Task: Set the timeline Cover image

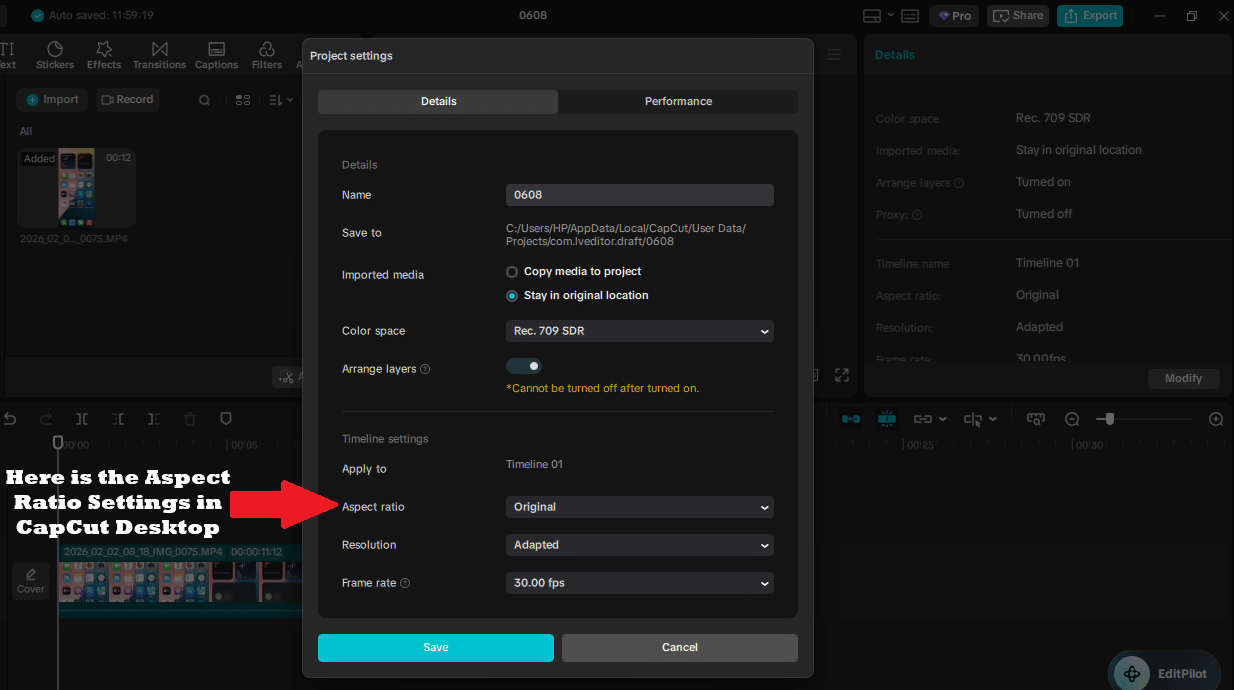Action: pos(31,581)
